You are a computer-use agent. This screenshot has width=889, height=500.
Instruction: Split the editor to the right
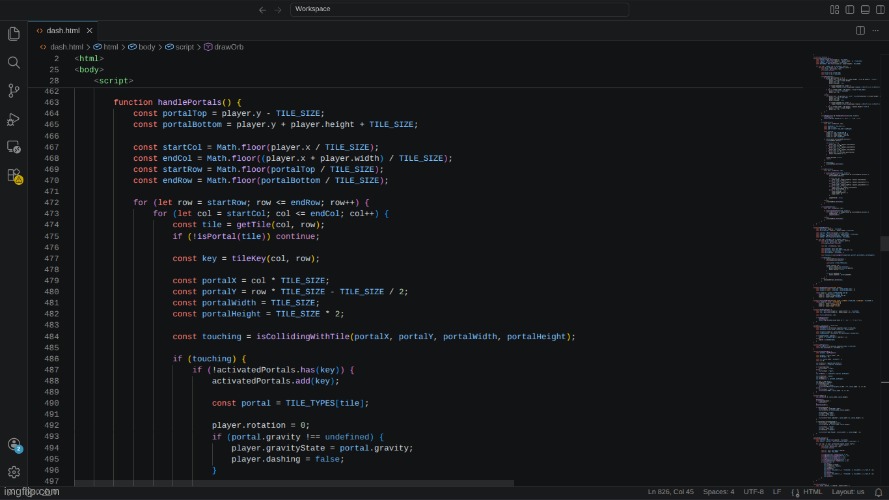[x=860, y=30]
